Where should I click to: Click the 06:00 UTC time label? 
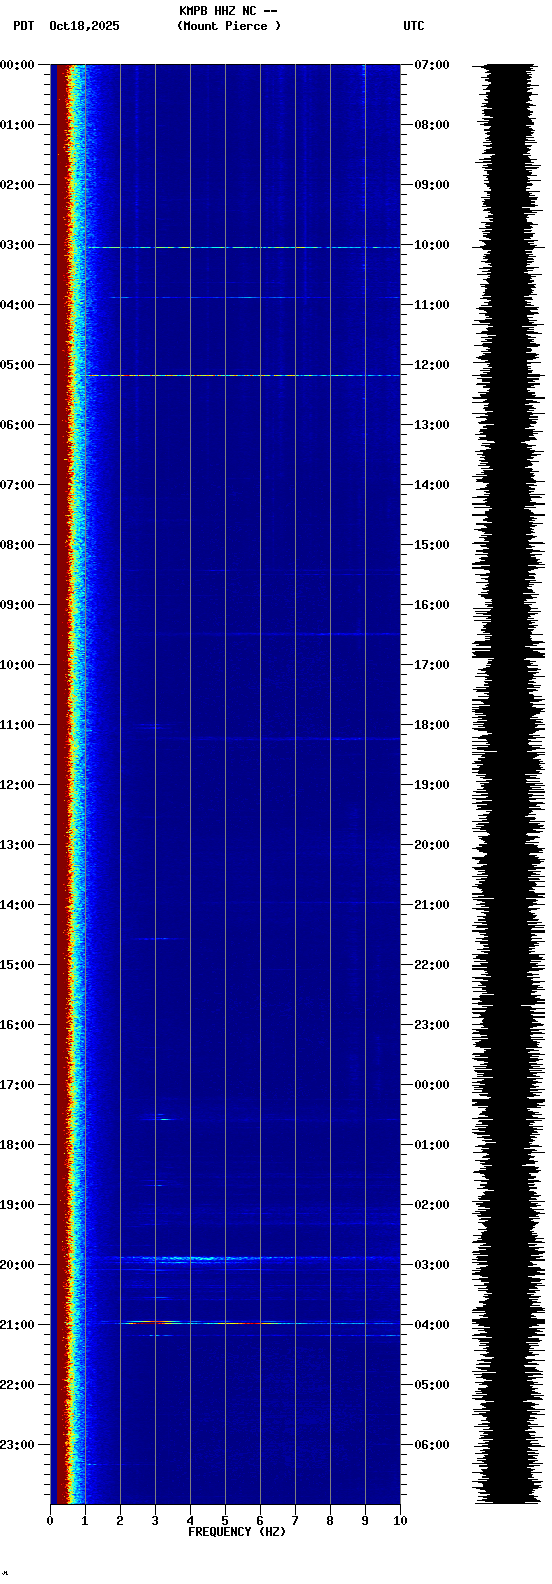pos(432,1445)
